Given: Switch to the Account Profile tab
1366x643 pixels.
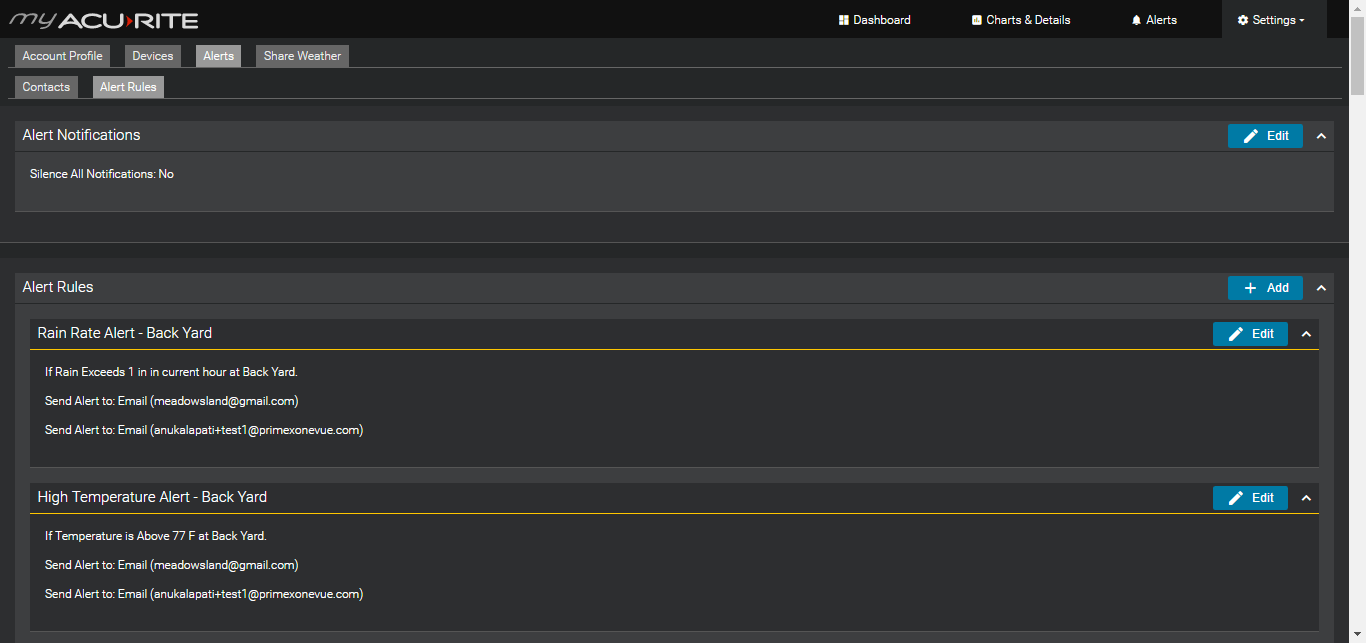Looking at the screenshot, I should [x=61, y=56].
